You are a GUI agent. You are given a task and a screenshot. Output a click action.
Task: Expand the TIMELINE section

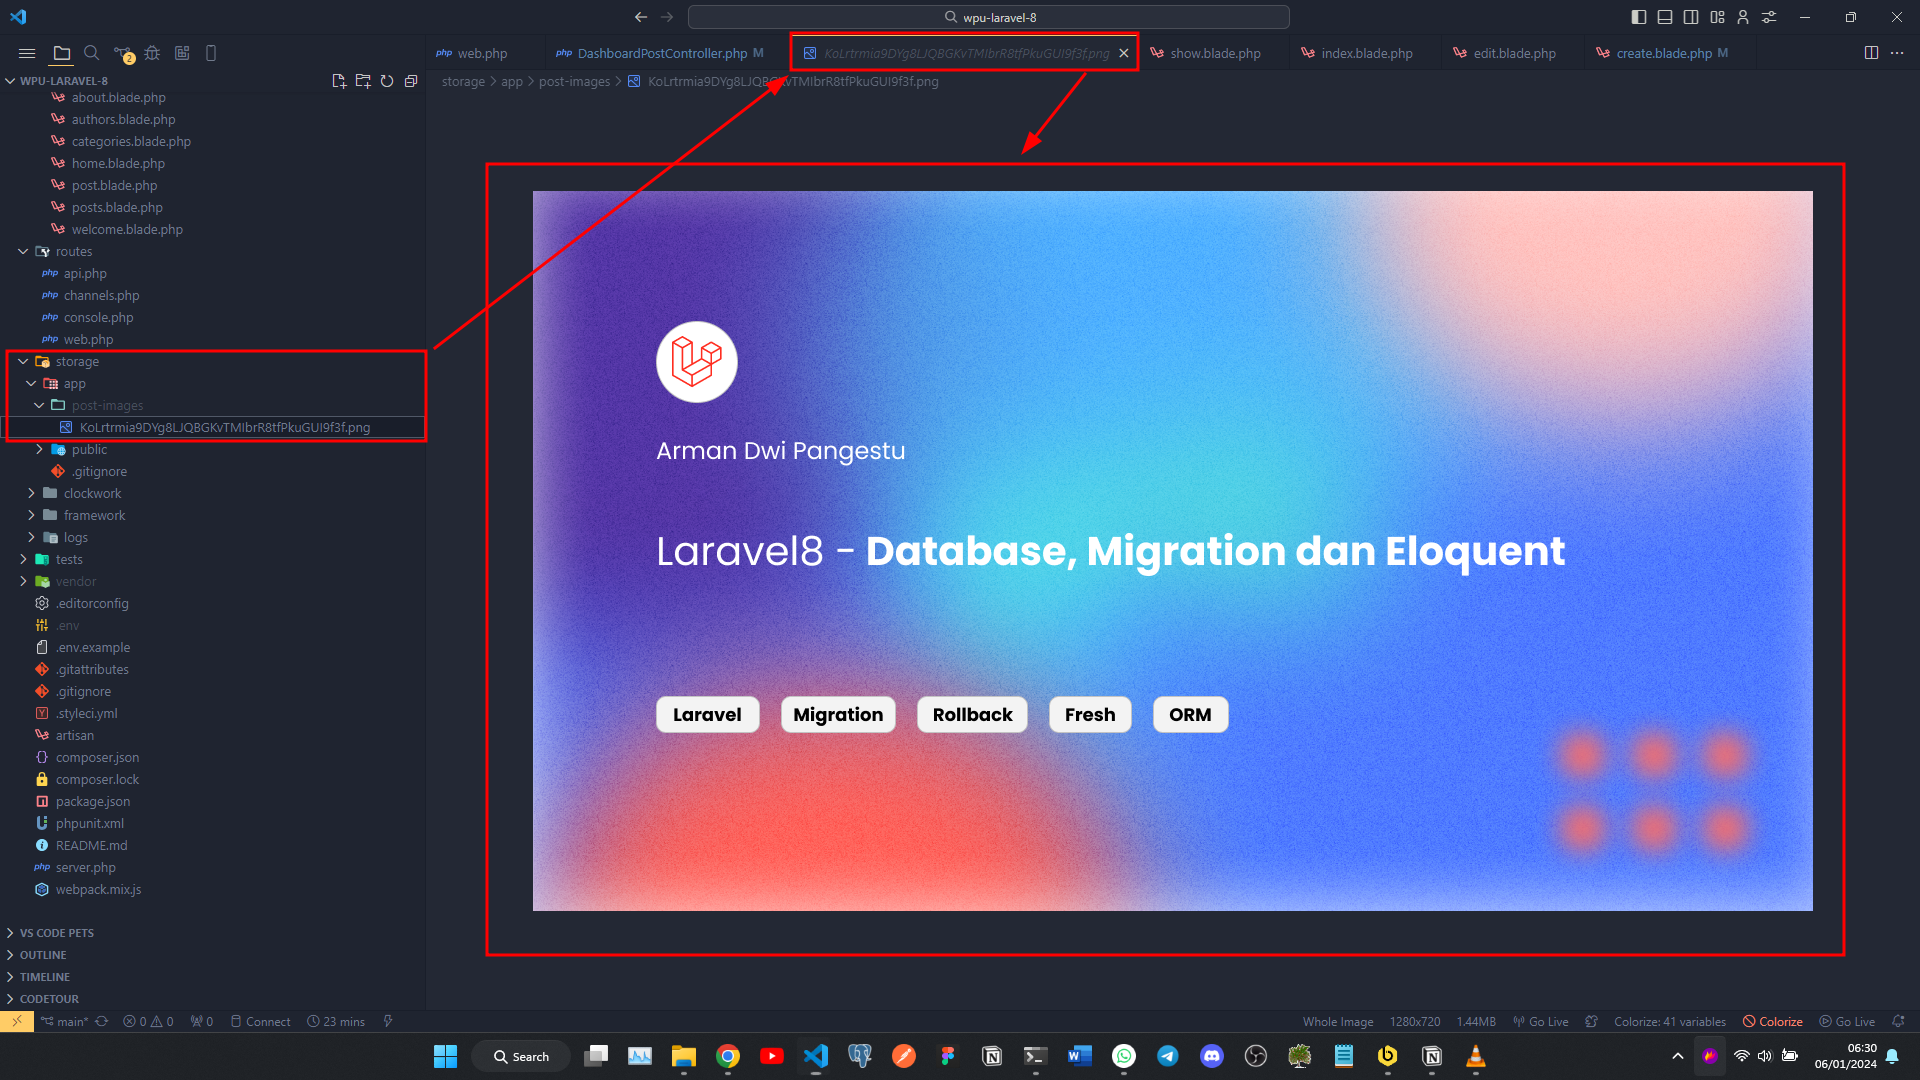coord(45,977)
